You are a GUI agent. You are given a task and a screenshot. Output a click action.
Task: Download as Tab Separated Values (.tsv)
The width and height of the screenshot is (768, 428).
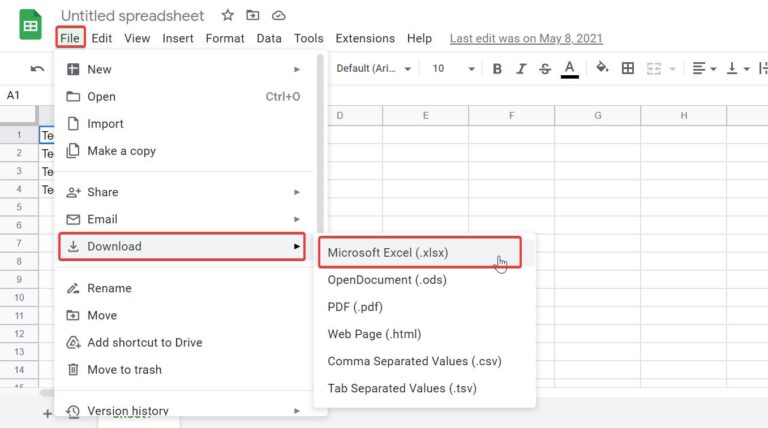424,388
